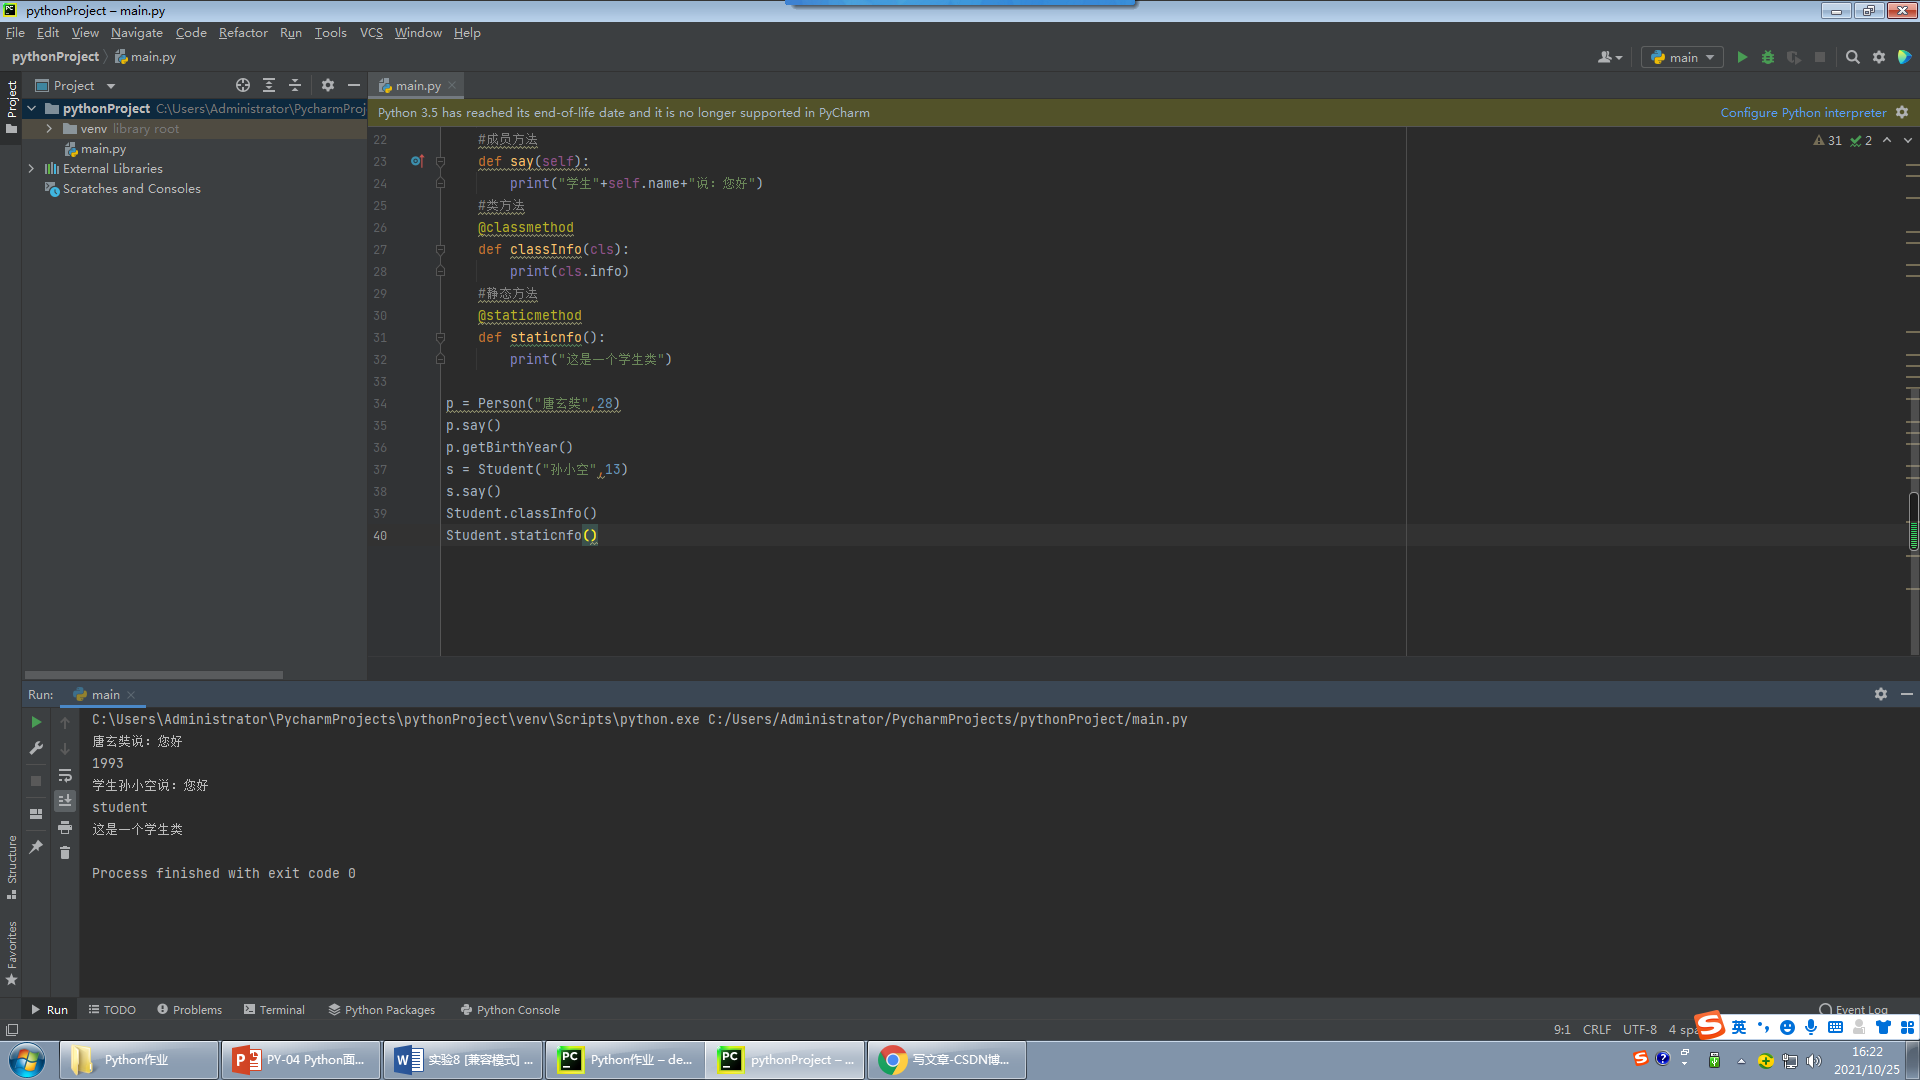Expand the venv folder in the project tree

click(x=49, y=129)
